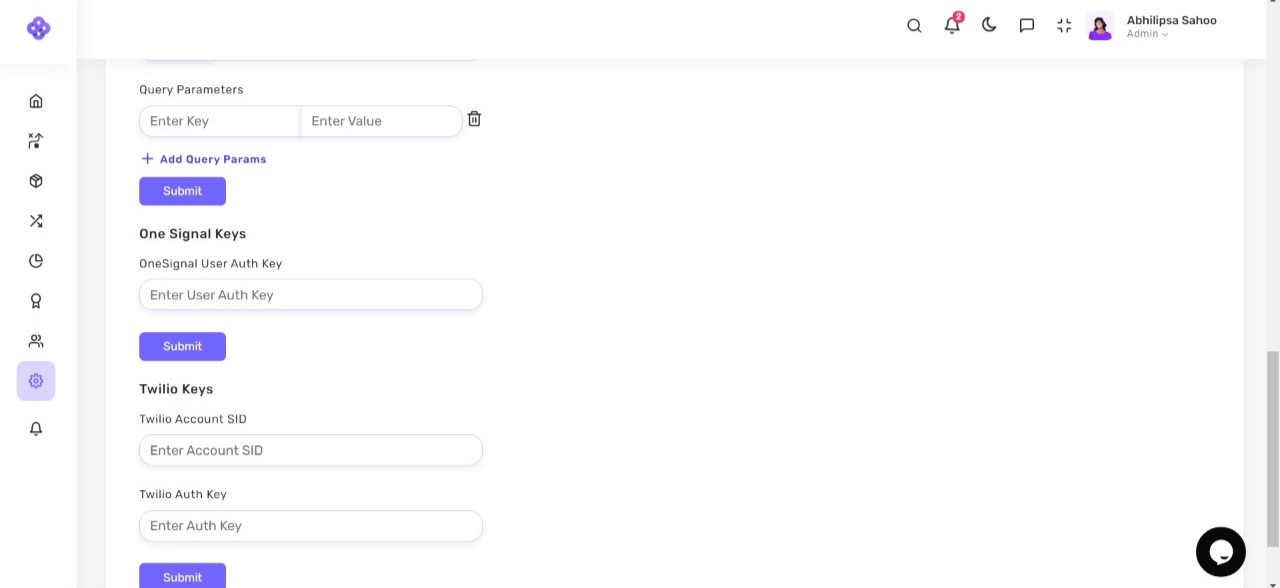1280x588 pixels.
Task: Toggle fullscreen mode icon in the header
Action: pyautogui.click(x=1064, y=26)
